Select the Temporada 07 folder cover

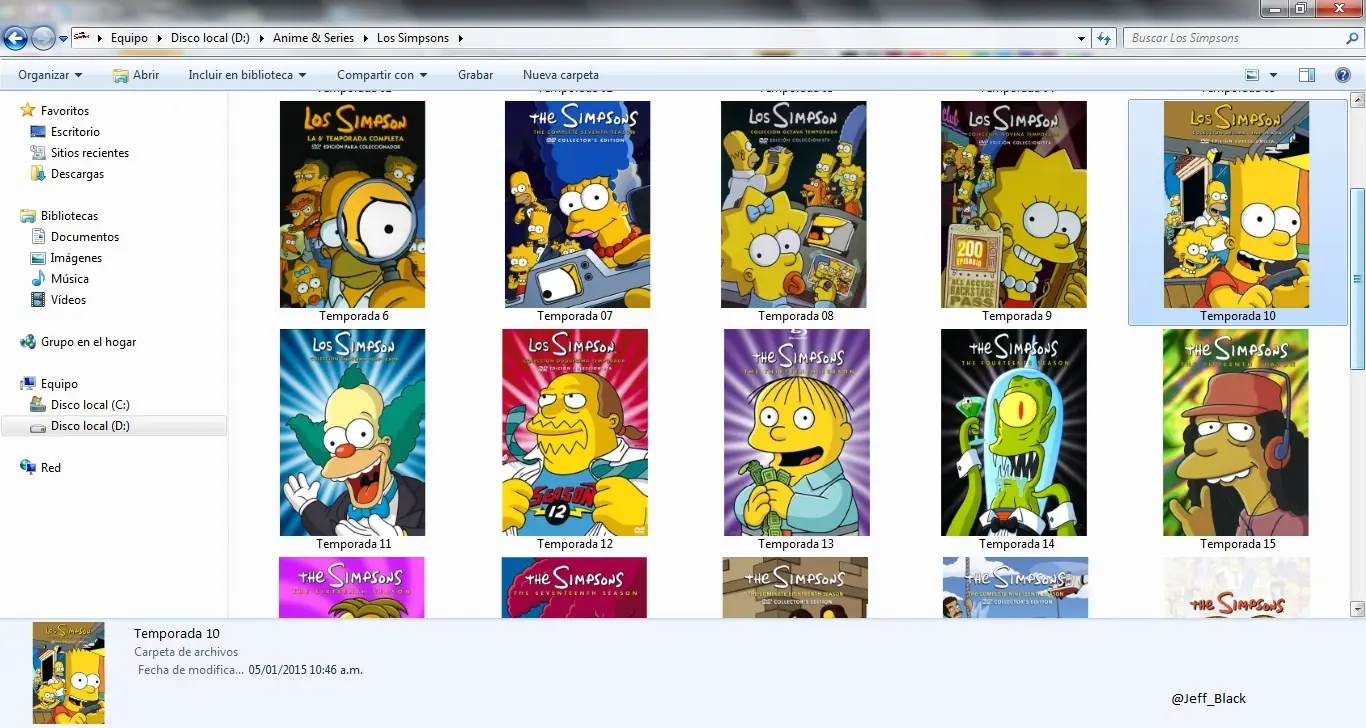point(578,204)
